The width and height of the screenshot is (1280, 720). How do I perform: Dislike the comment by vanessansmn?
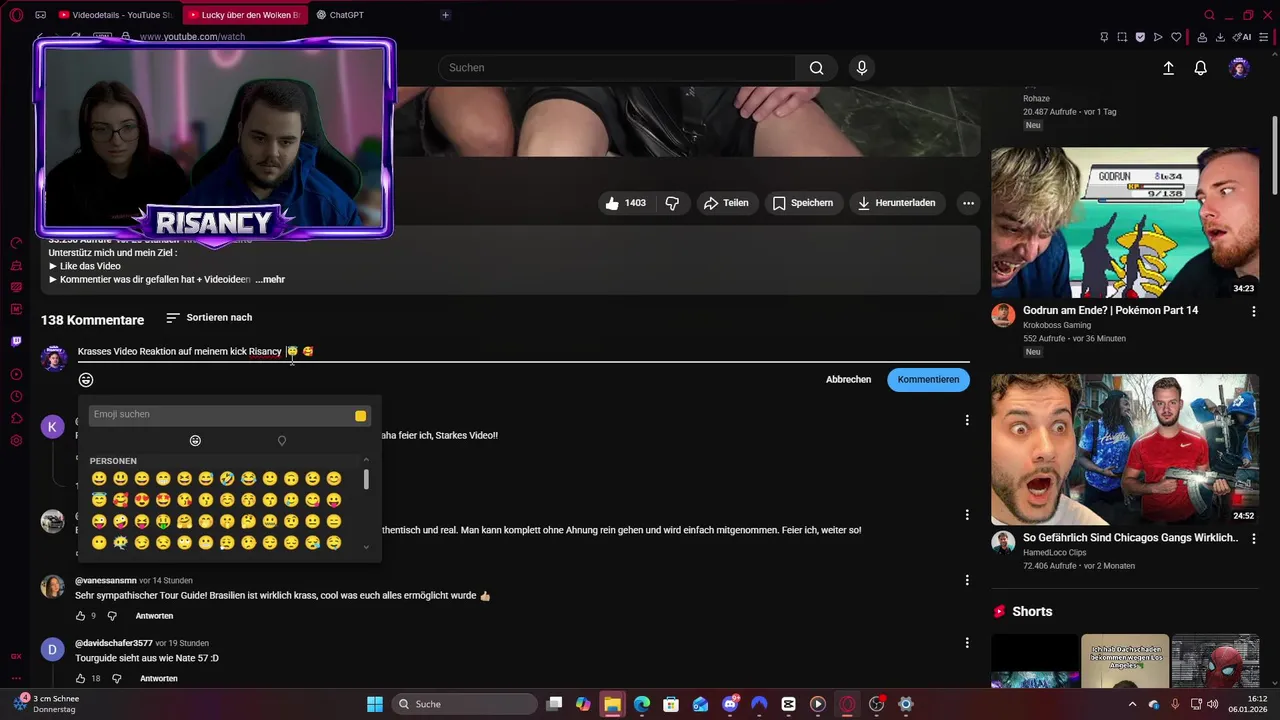(112, 616)
